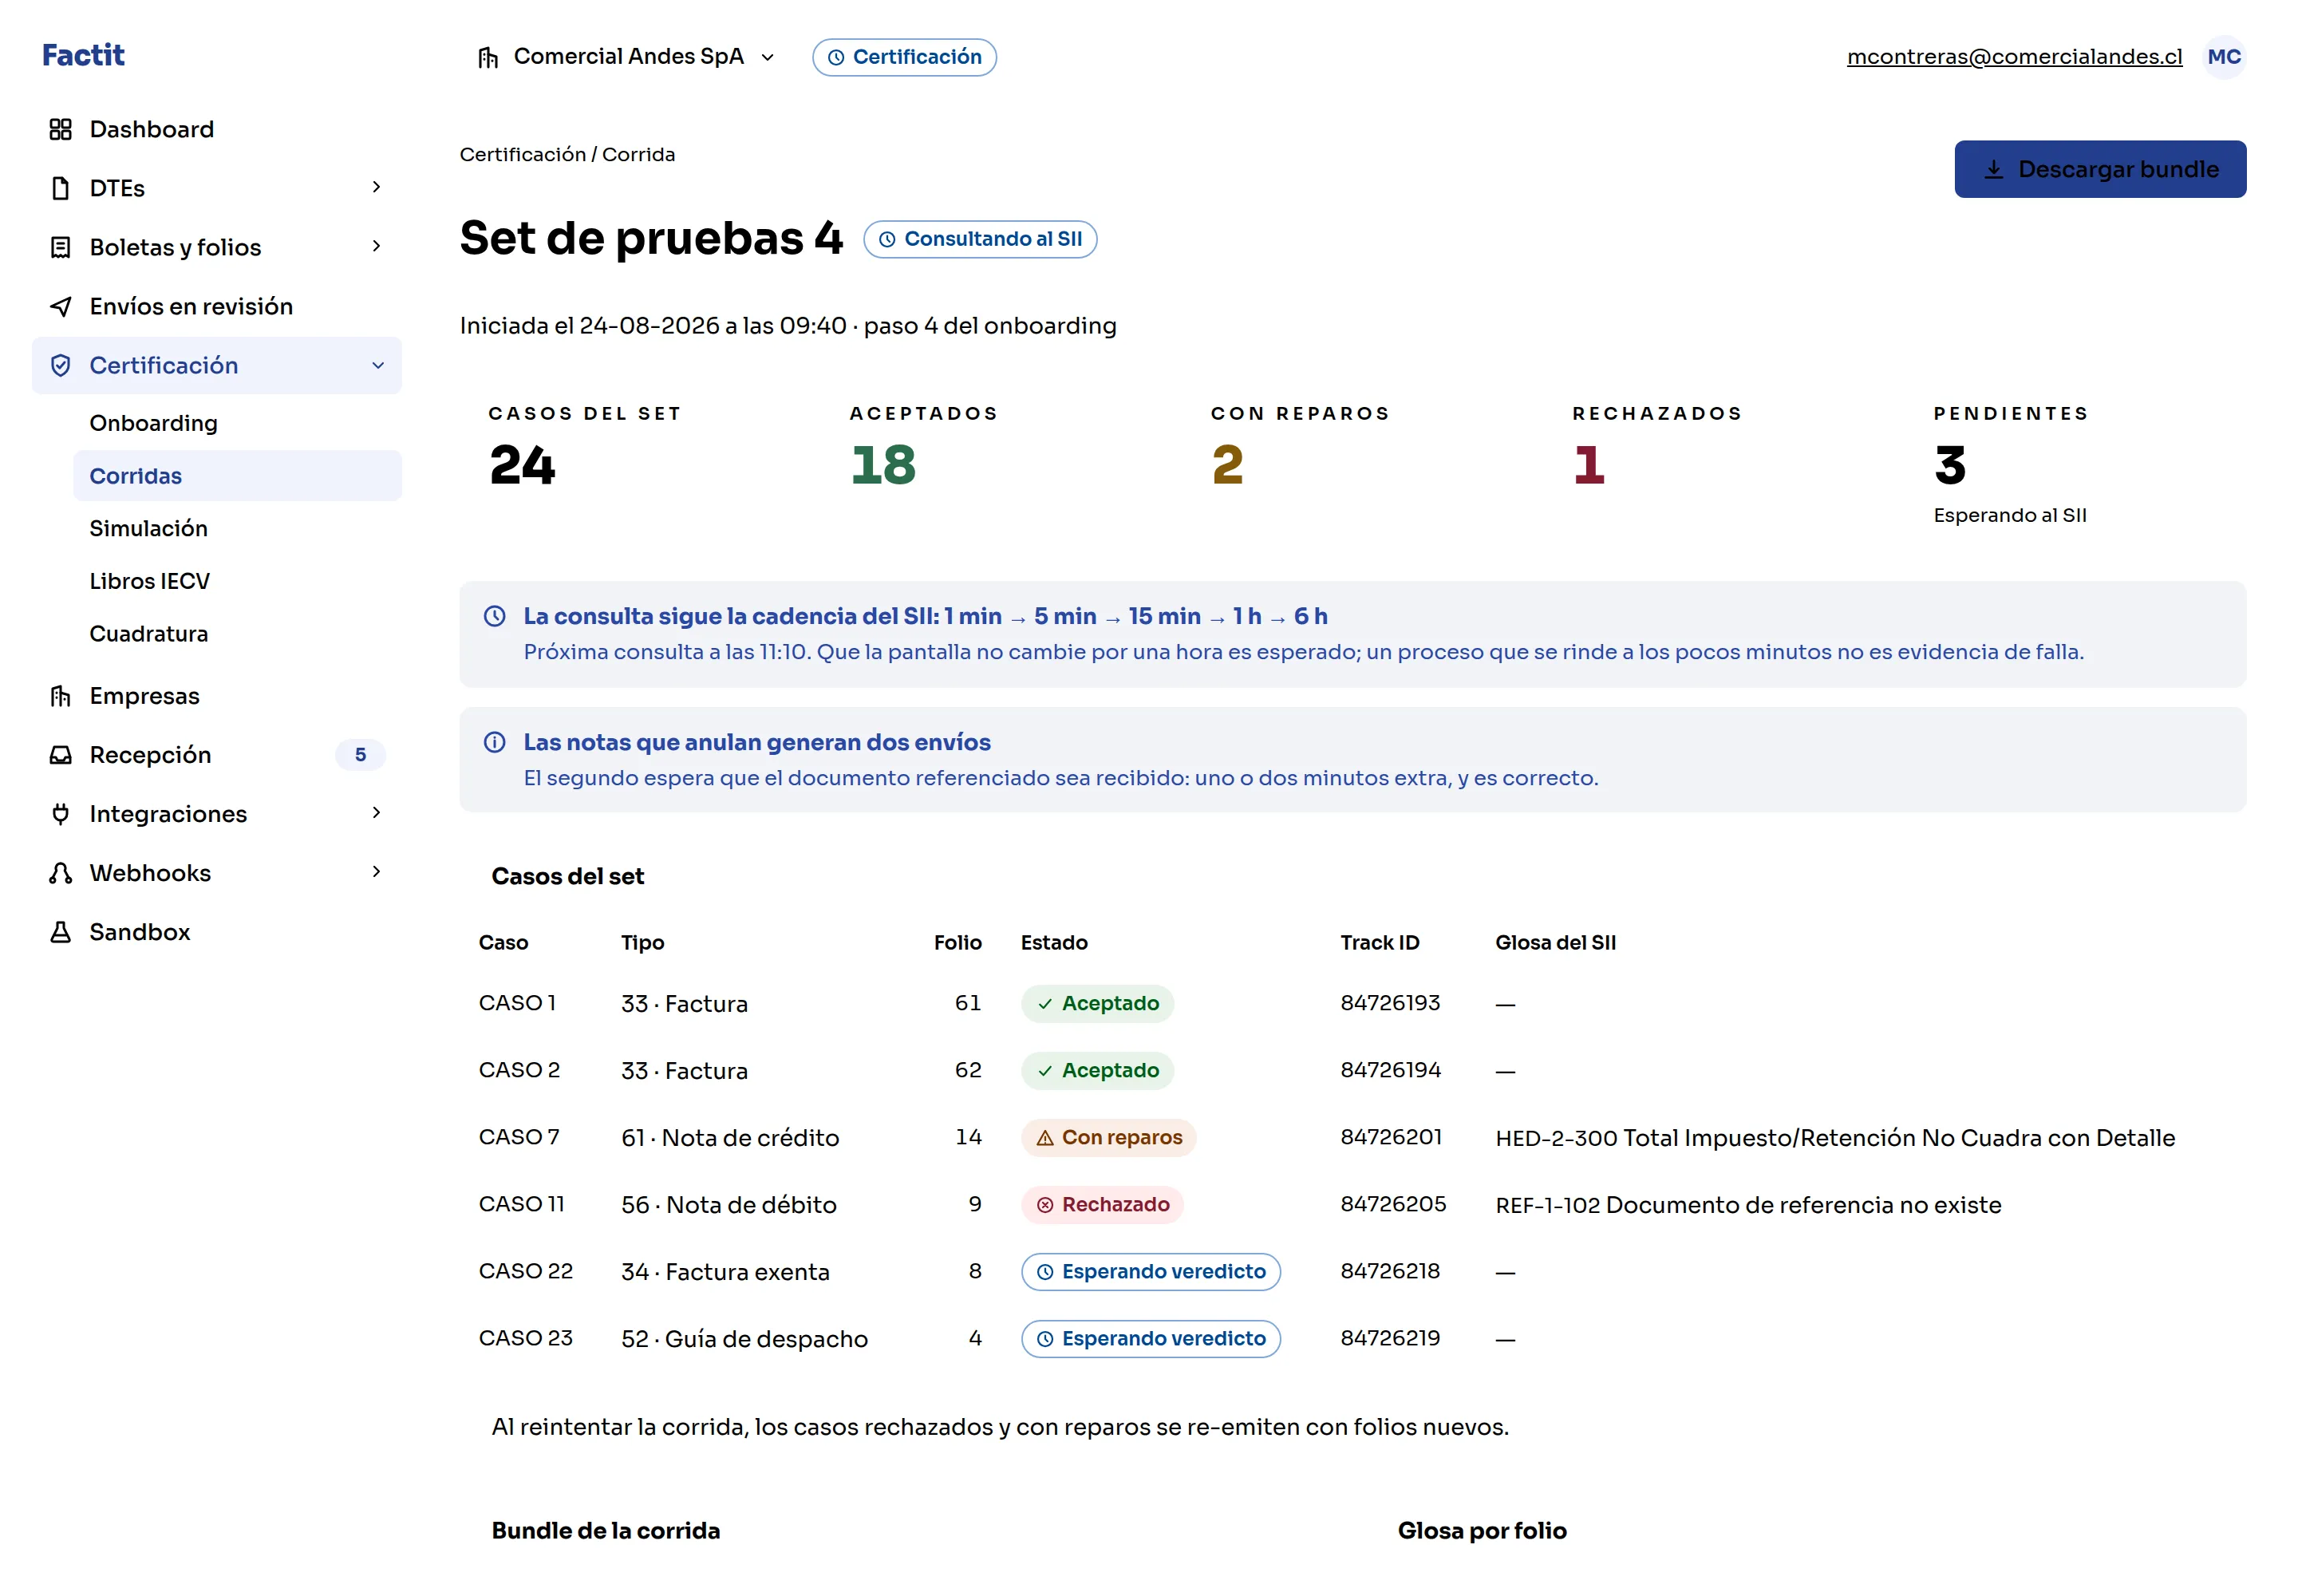Click the building icon beside Comercial Andes SpA
Screen dimensions: 2298x1596
point(488,57)
